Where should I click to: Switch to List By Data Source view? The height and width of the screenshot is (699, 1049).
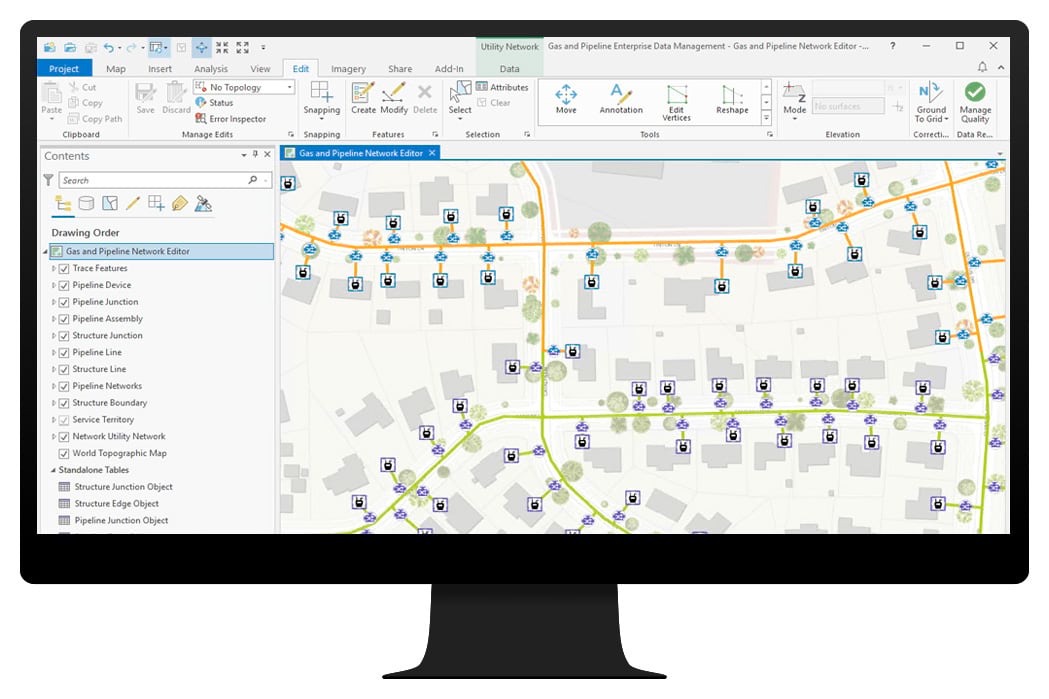click(x=86, y=203)
